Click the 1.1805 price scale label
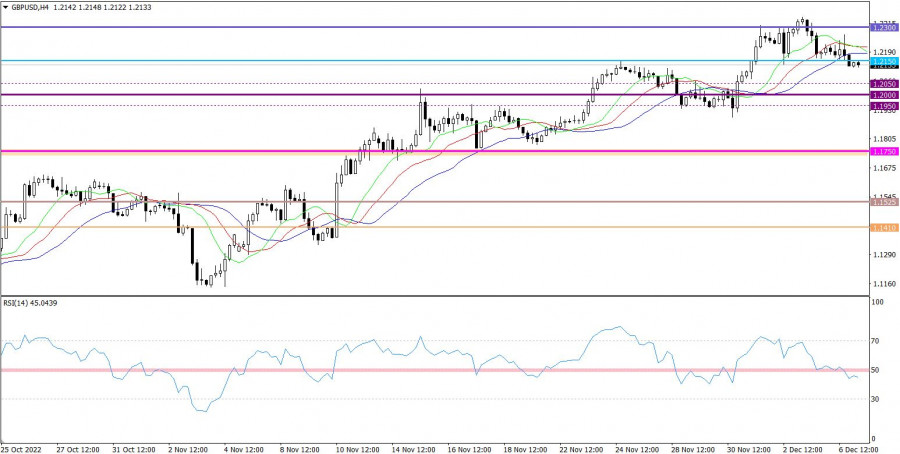This screenshot has height=454, width=900. tap(883, 139)
